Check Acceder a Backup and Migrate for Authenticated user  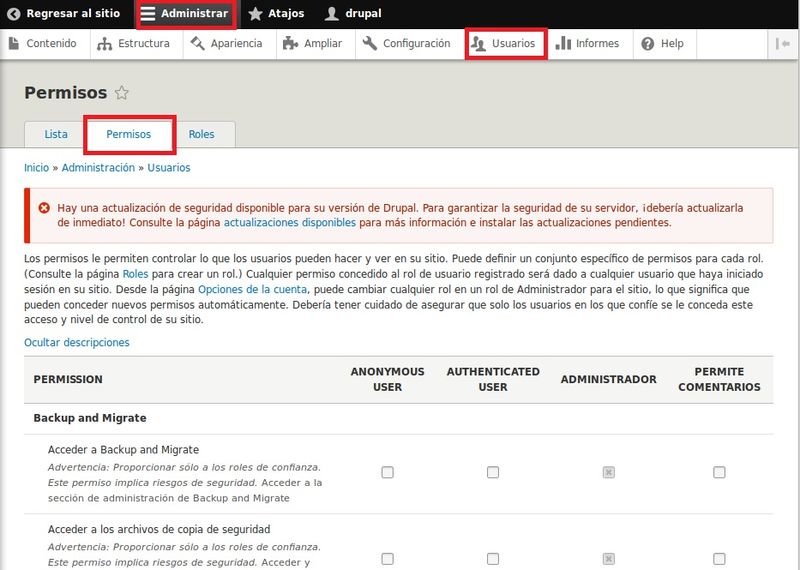click(x=493, y=472)
